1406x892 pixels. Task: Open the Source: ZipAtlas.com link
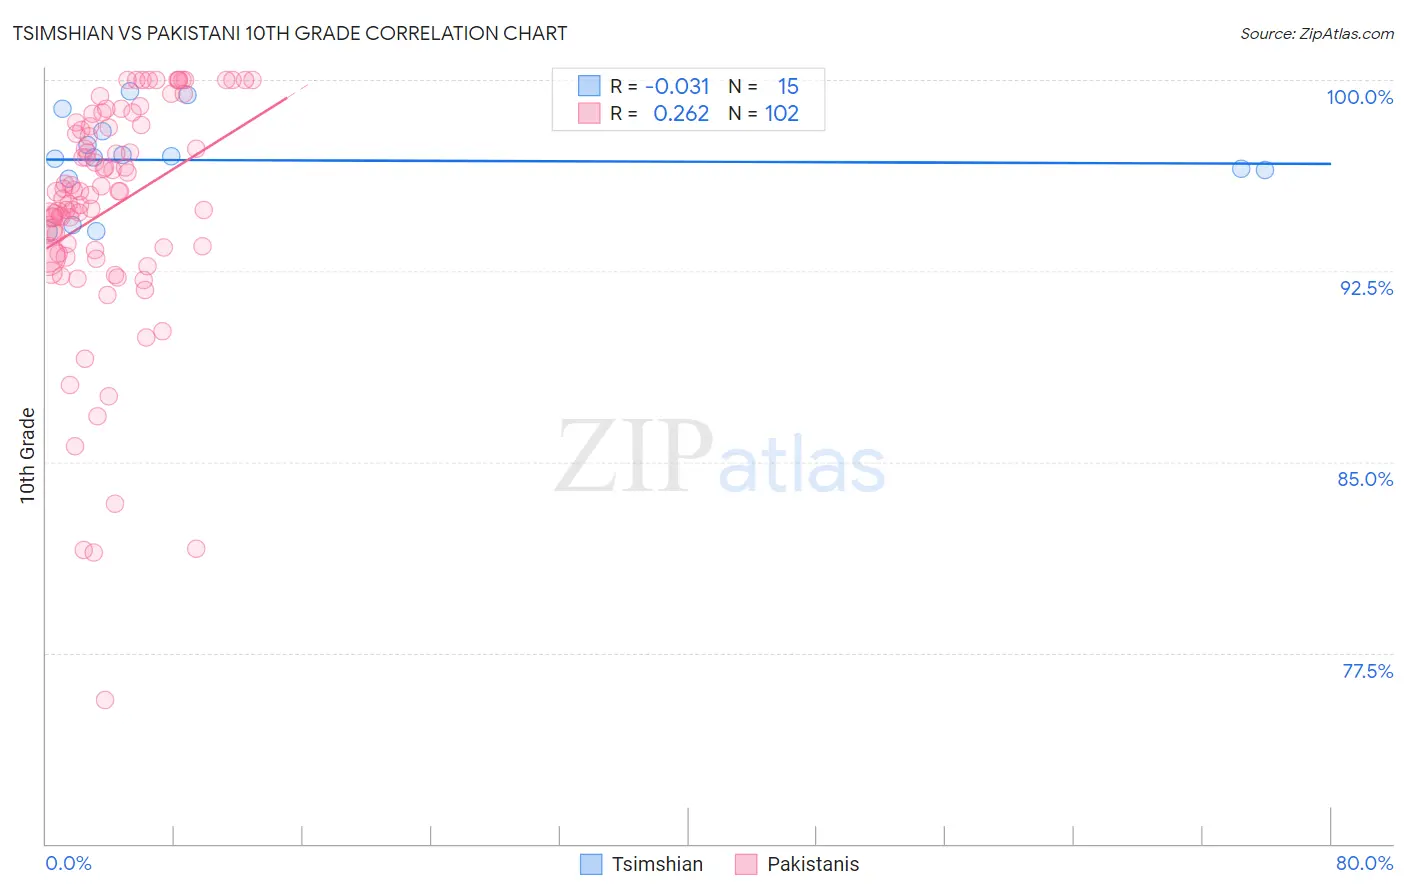(1317, 33)
